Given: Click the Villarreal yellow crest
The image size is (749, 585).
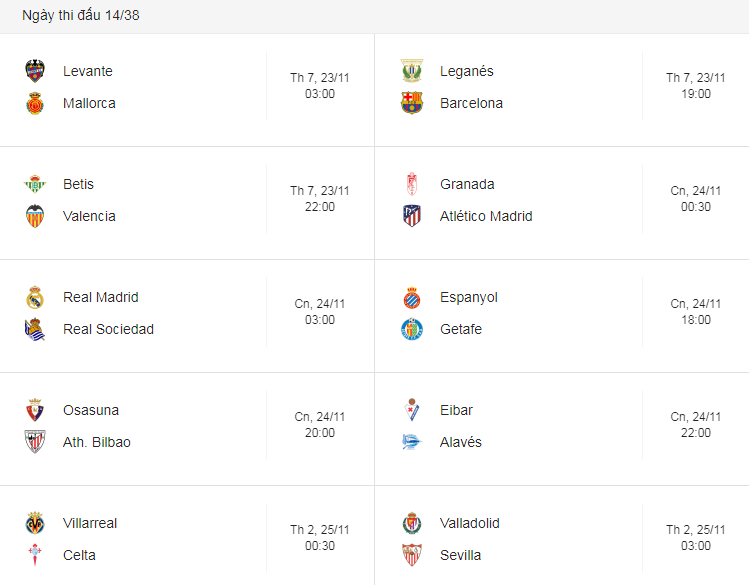Looking at the screenshot, I should click(x=35, y=523).
